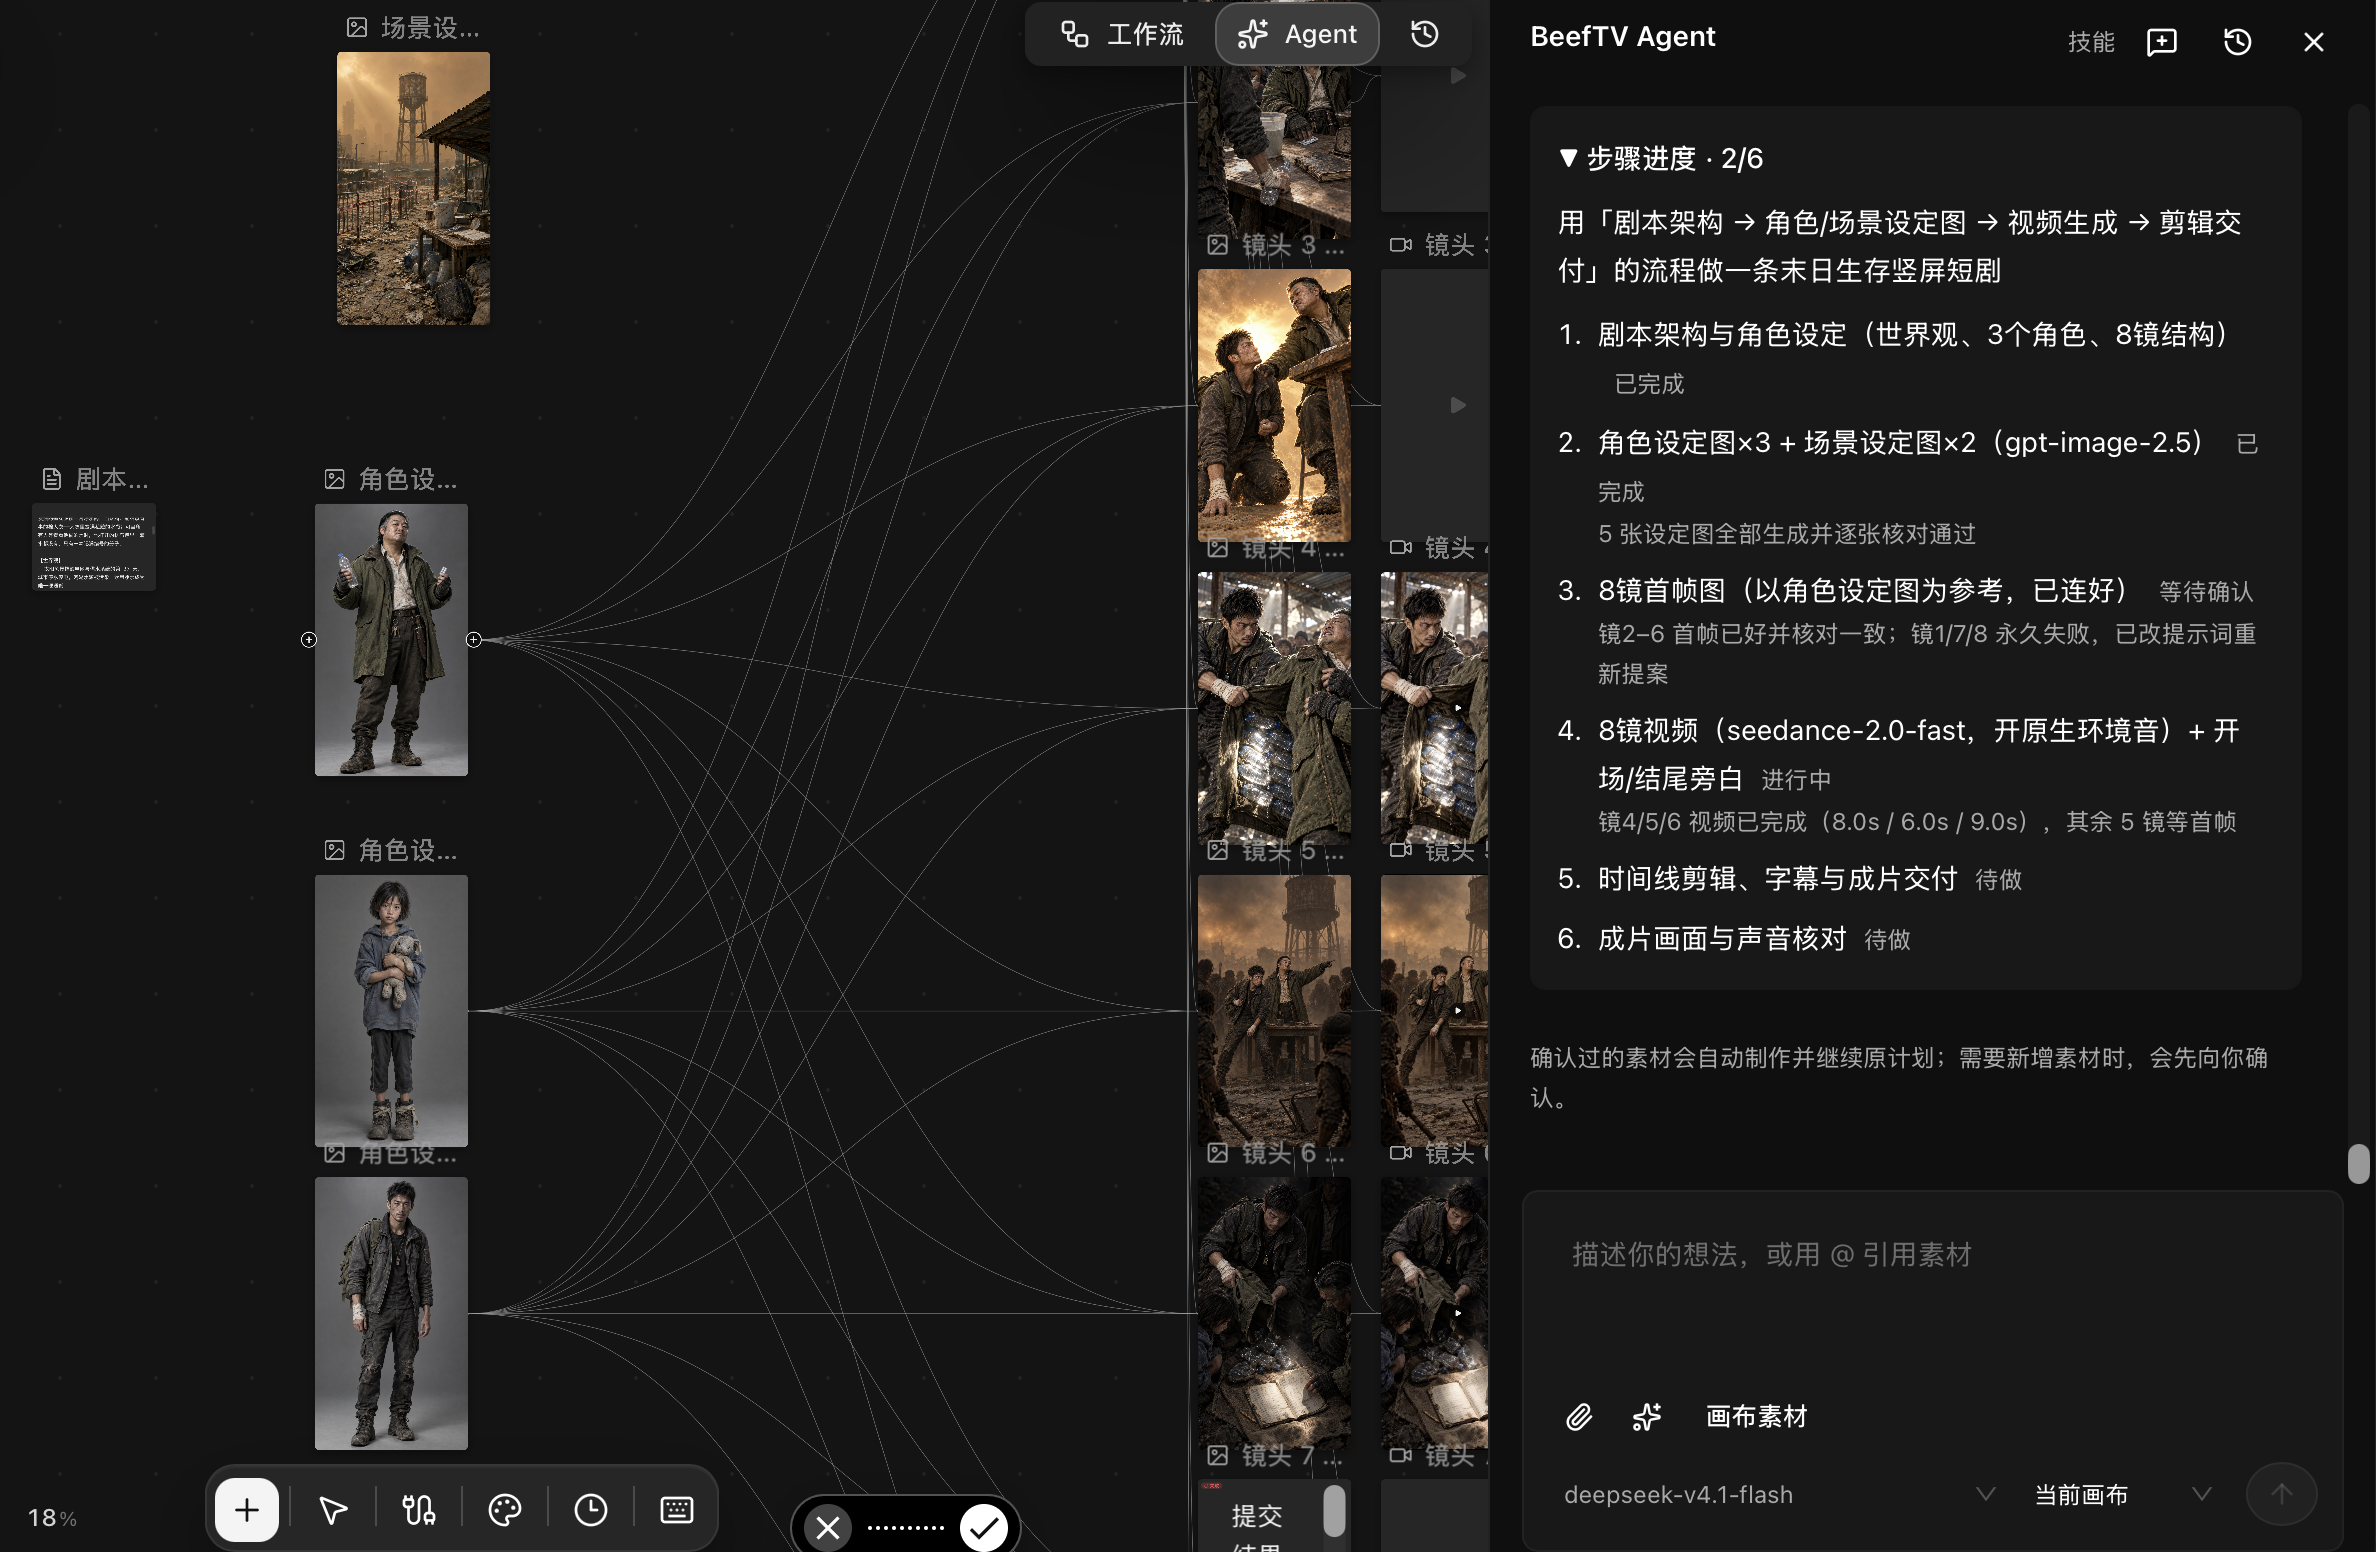Open the 当前画布 scope dropdown
Image resolution: width=2376 pixels, height=1552 pixels.
click(x=2122, y=1494)
